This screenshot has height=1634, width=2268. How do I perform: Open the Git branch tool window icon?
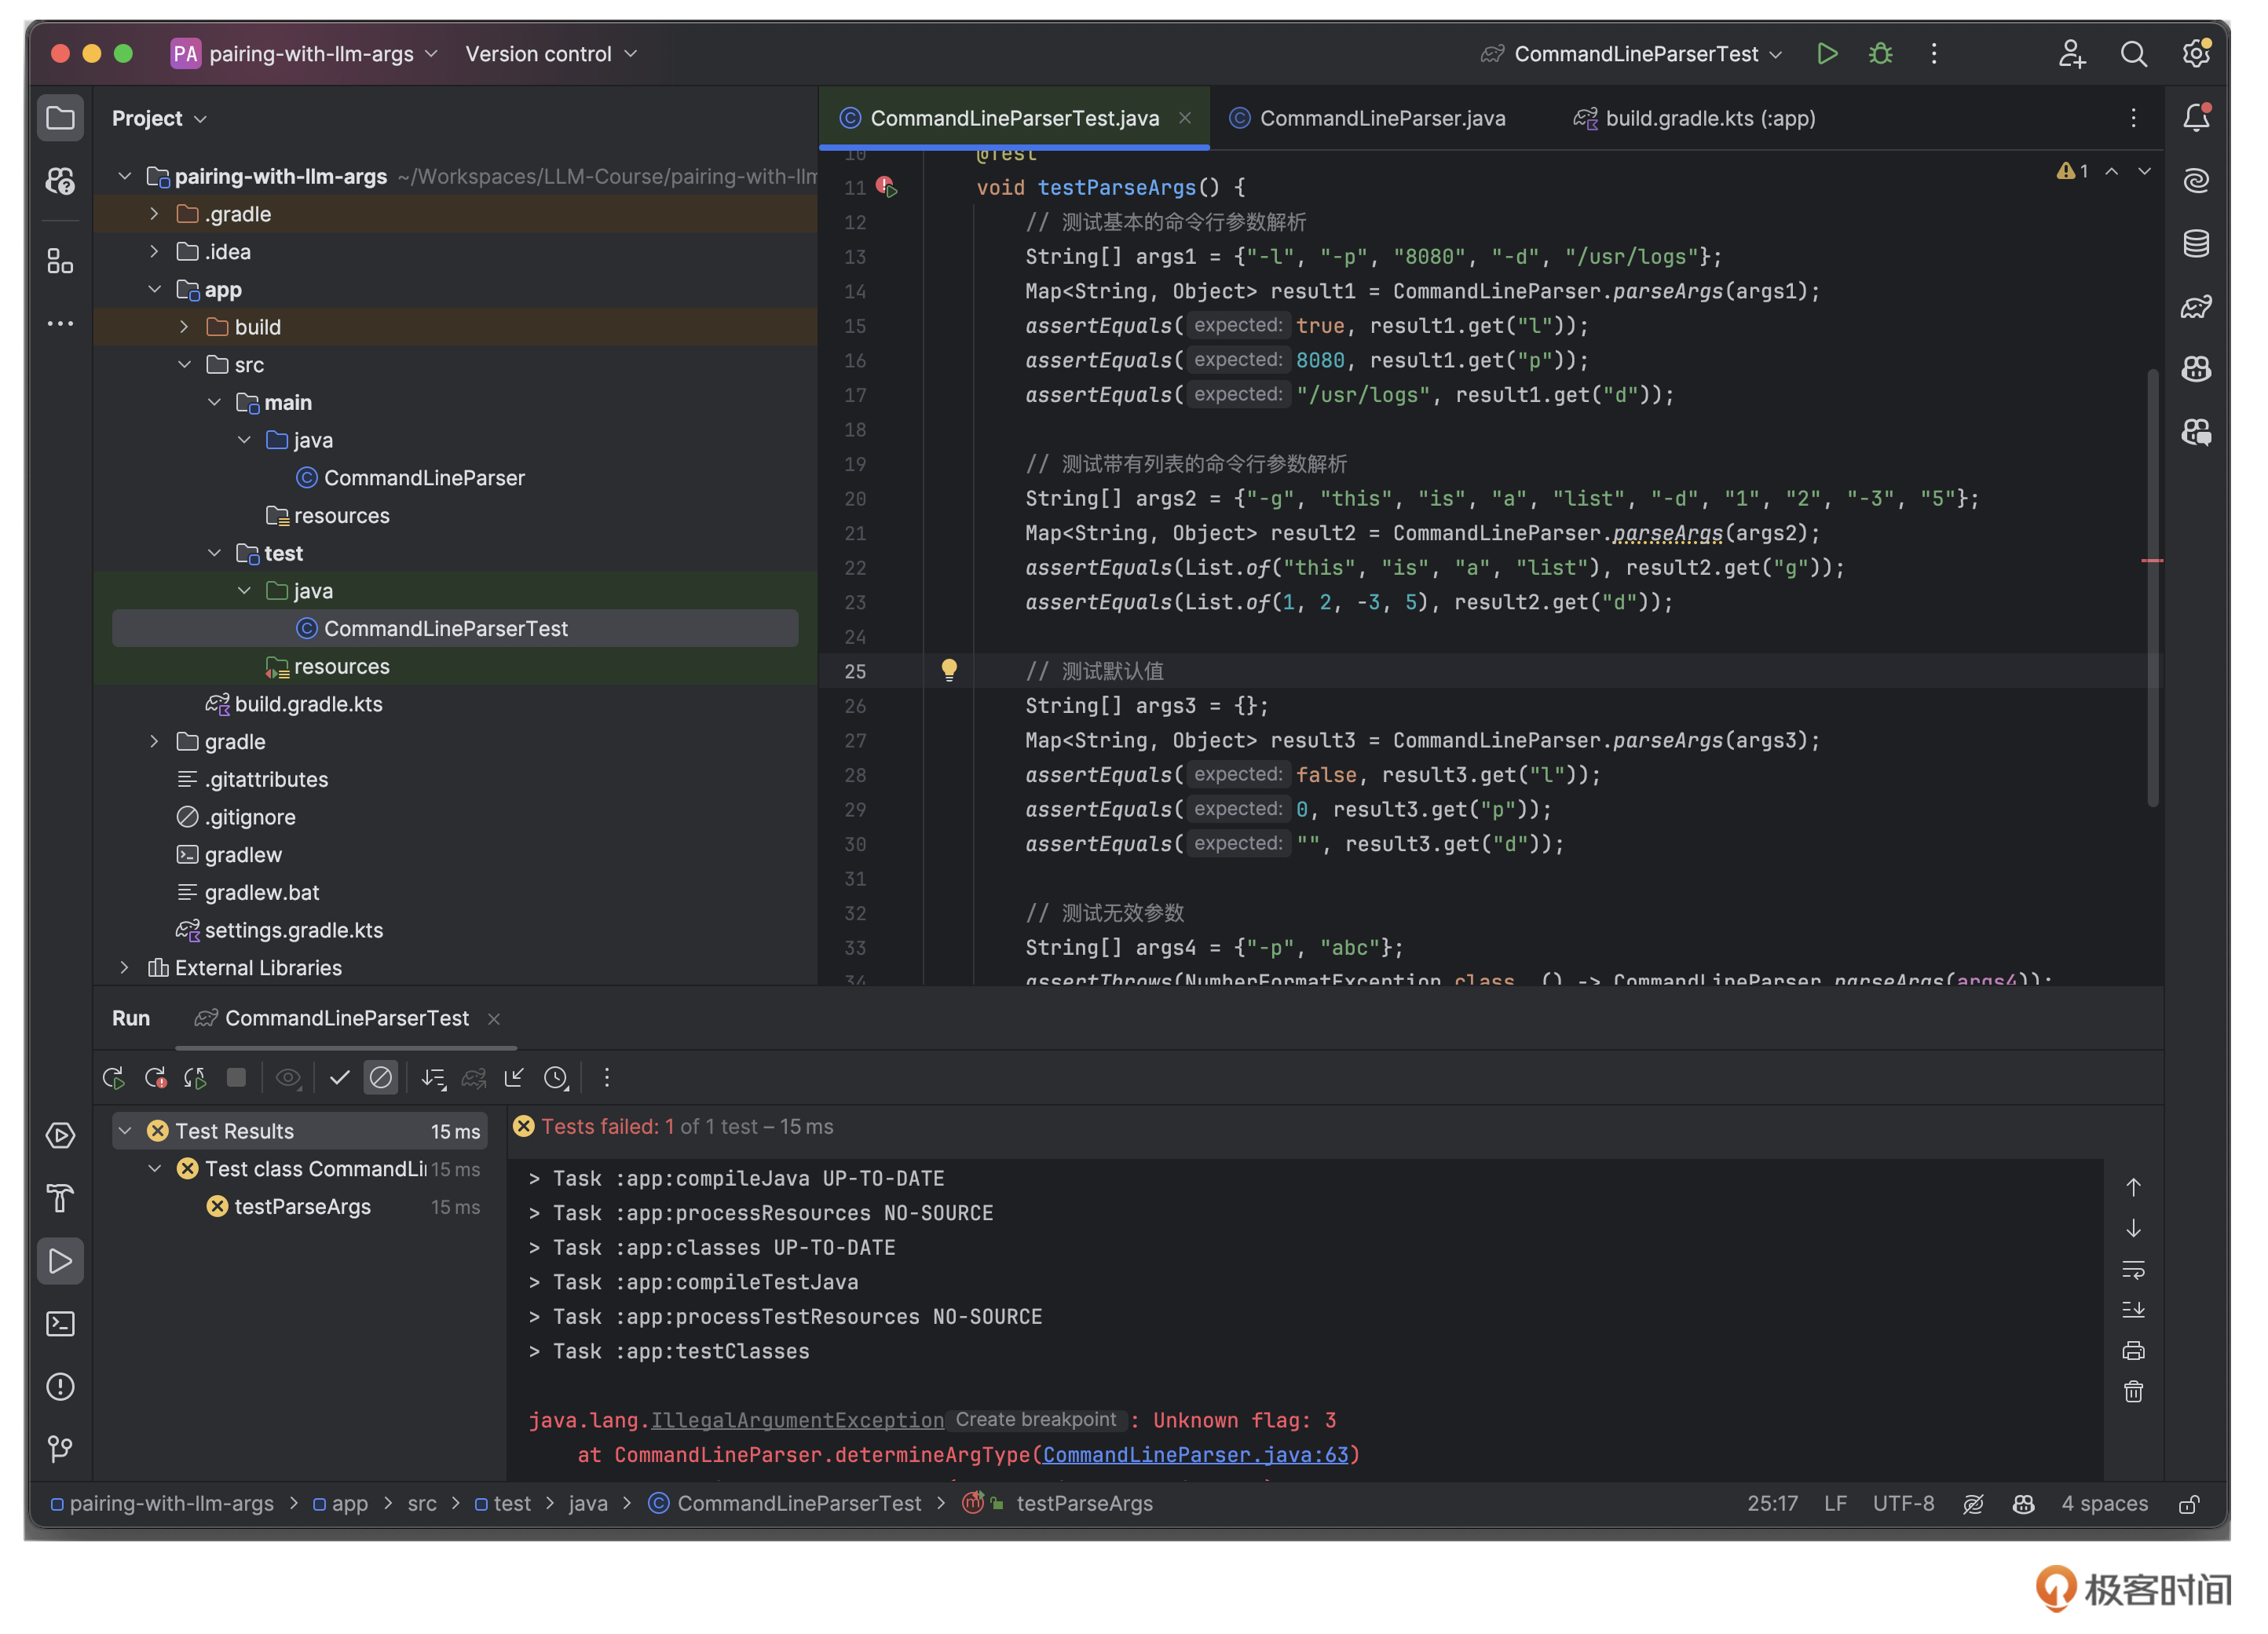point(60,1449)
